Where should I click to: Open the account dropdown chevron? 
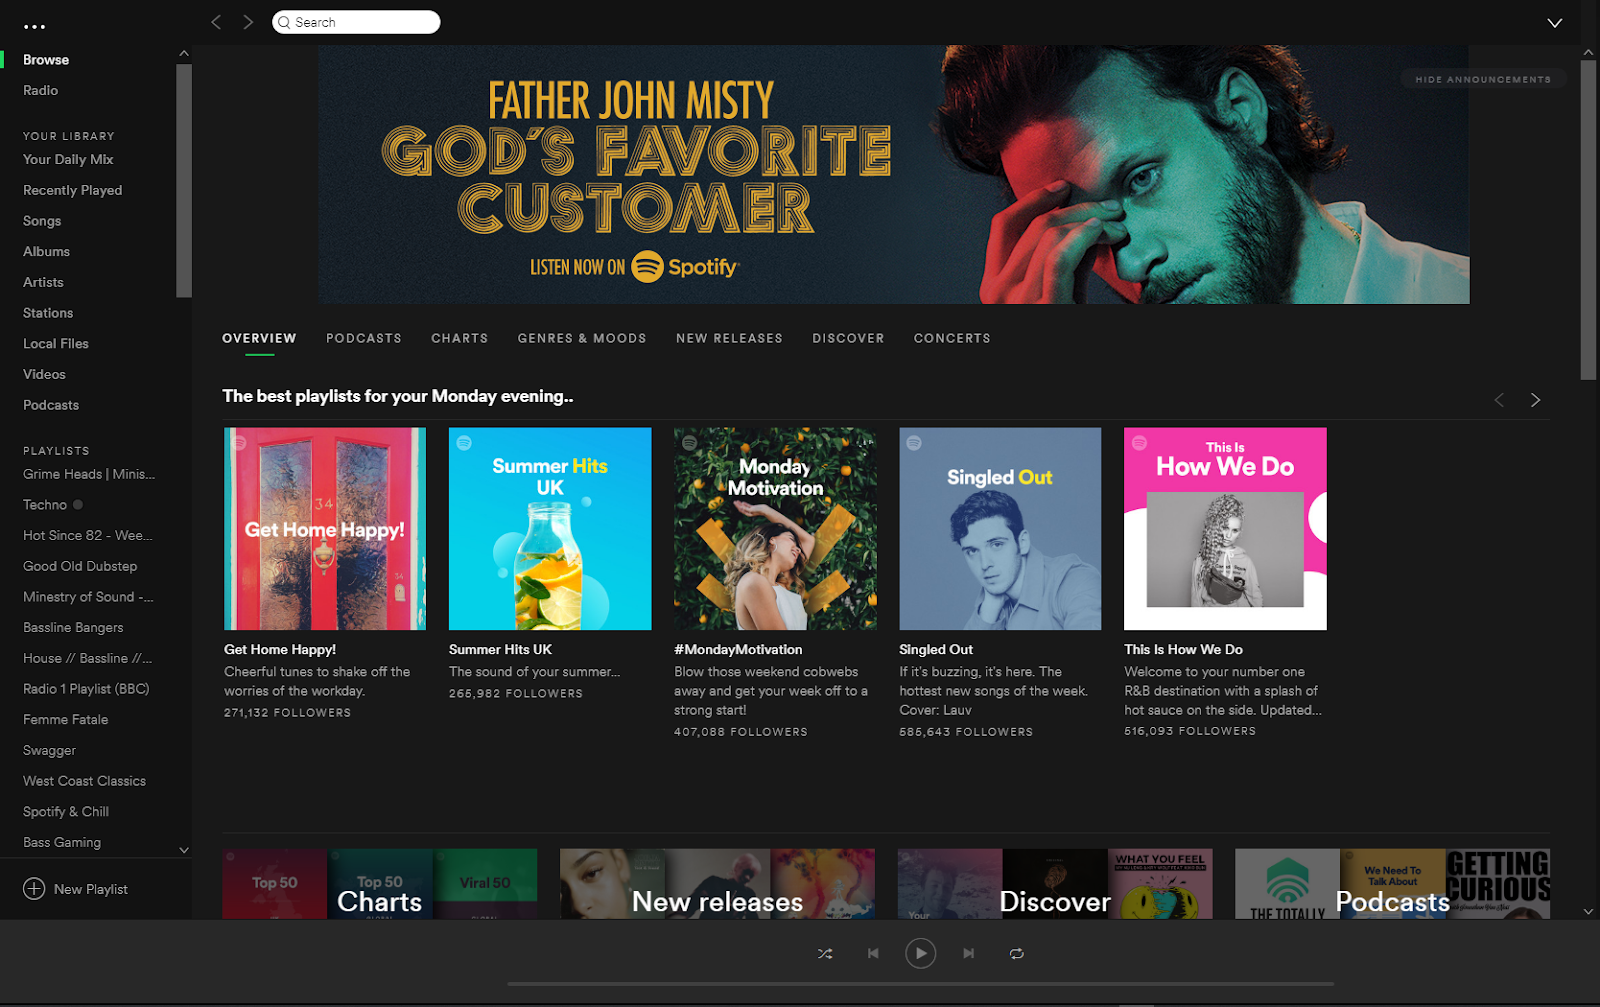(1555, 23)
